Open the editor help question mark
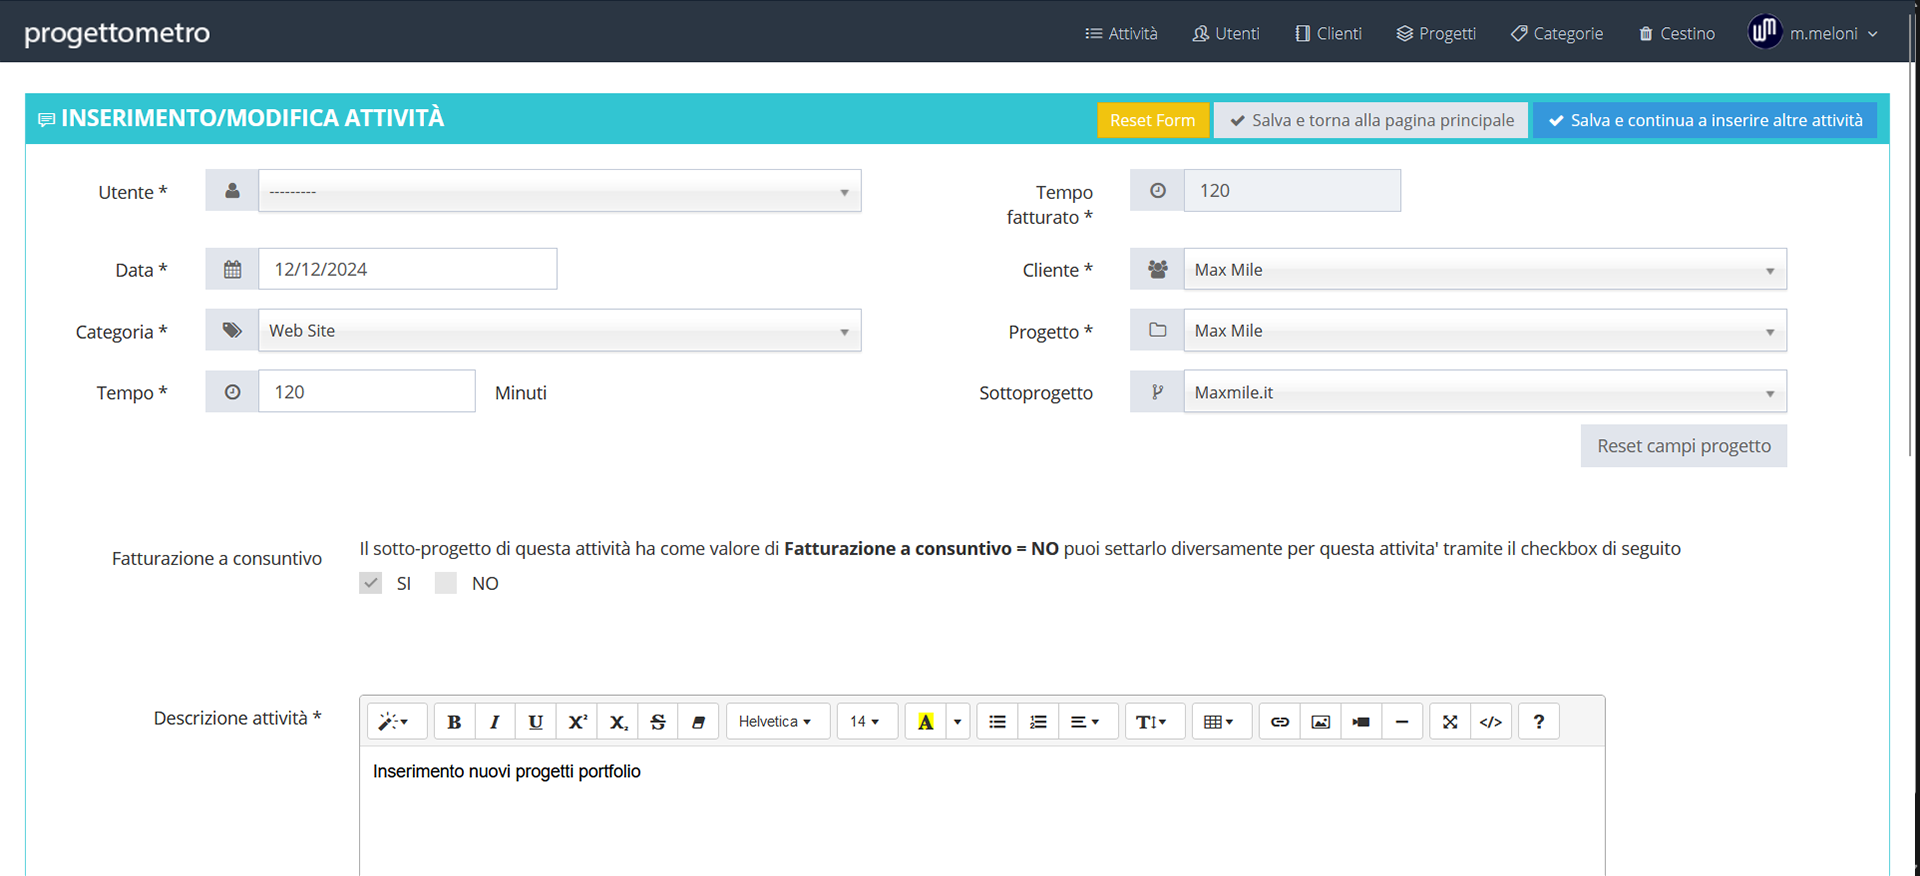 pos(1538,722)
